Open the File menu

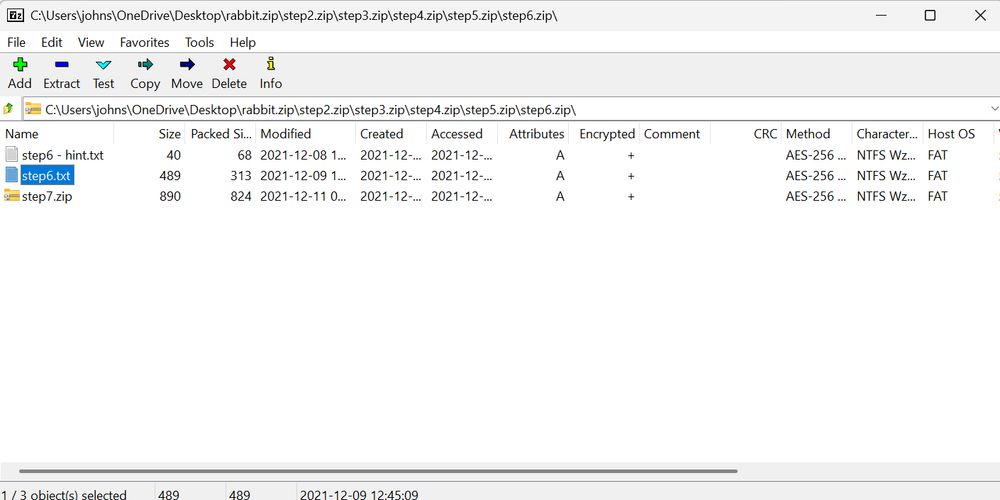tap(16, 43)
